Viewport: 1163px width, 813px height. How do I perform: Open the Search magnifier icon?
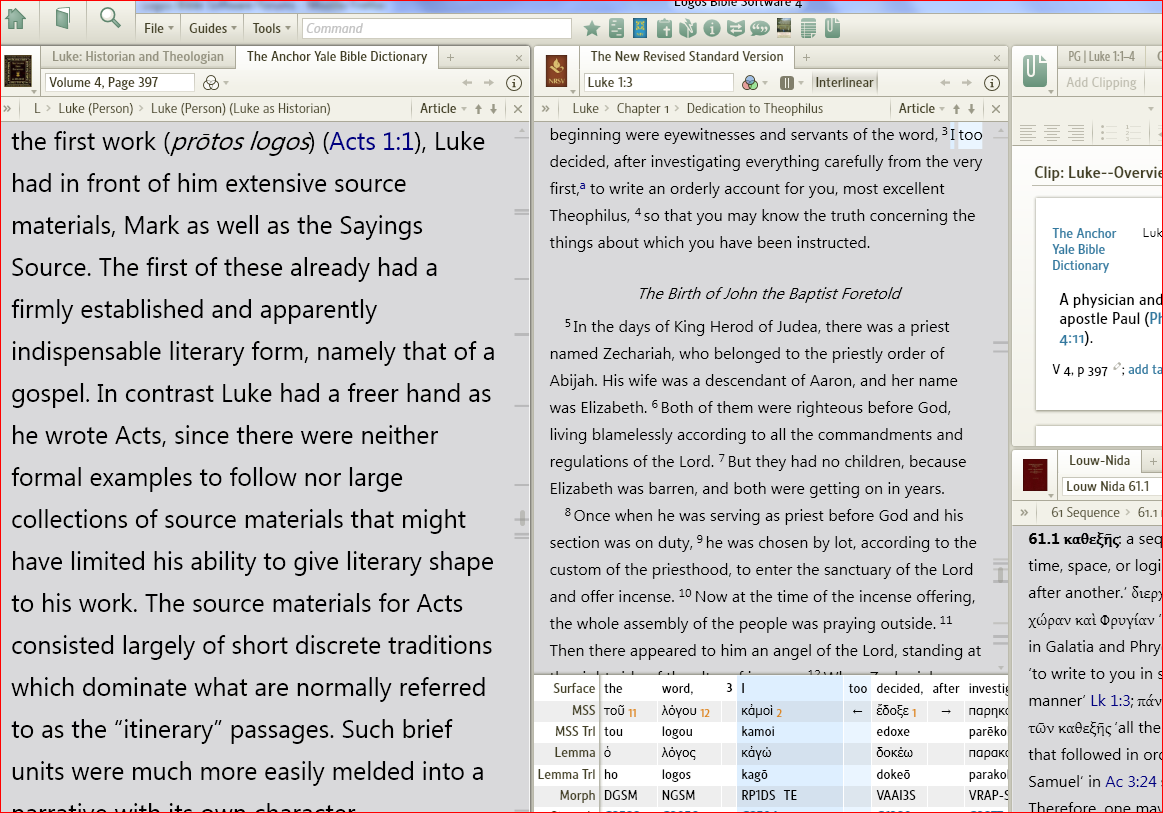110,18
